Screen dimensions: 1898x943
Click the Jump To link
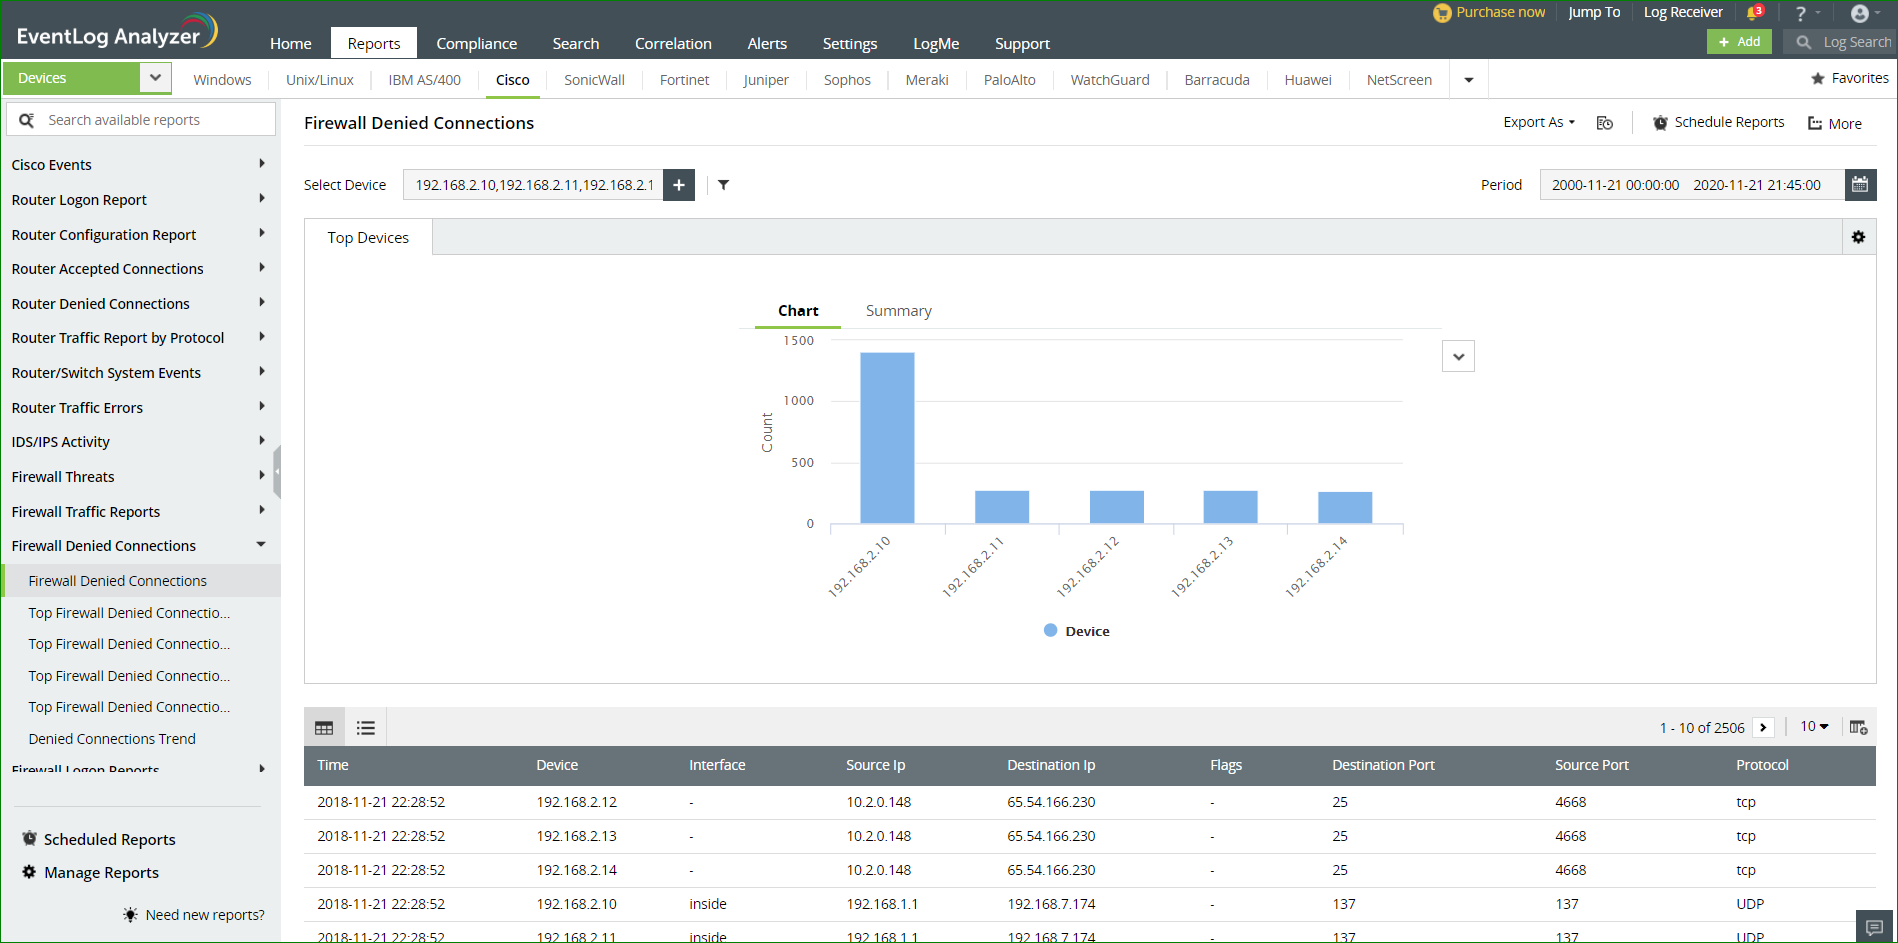coord(1594,12)
